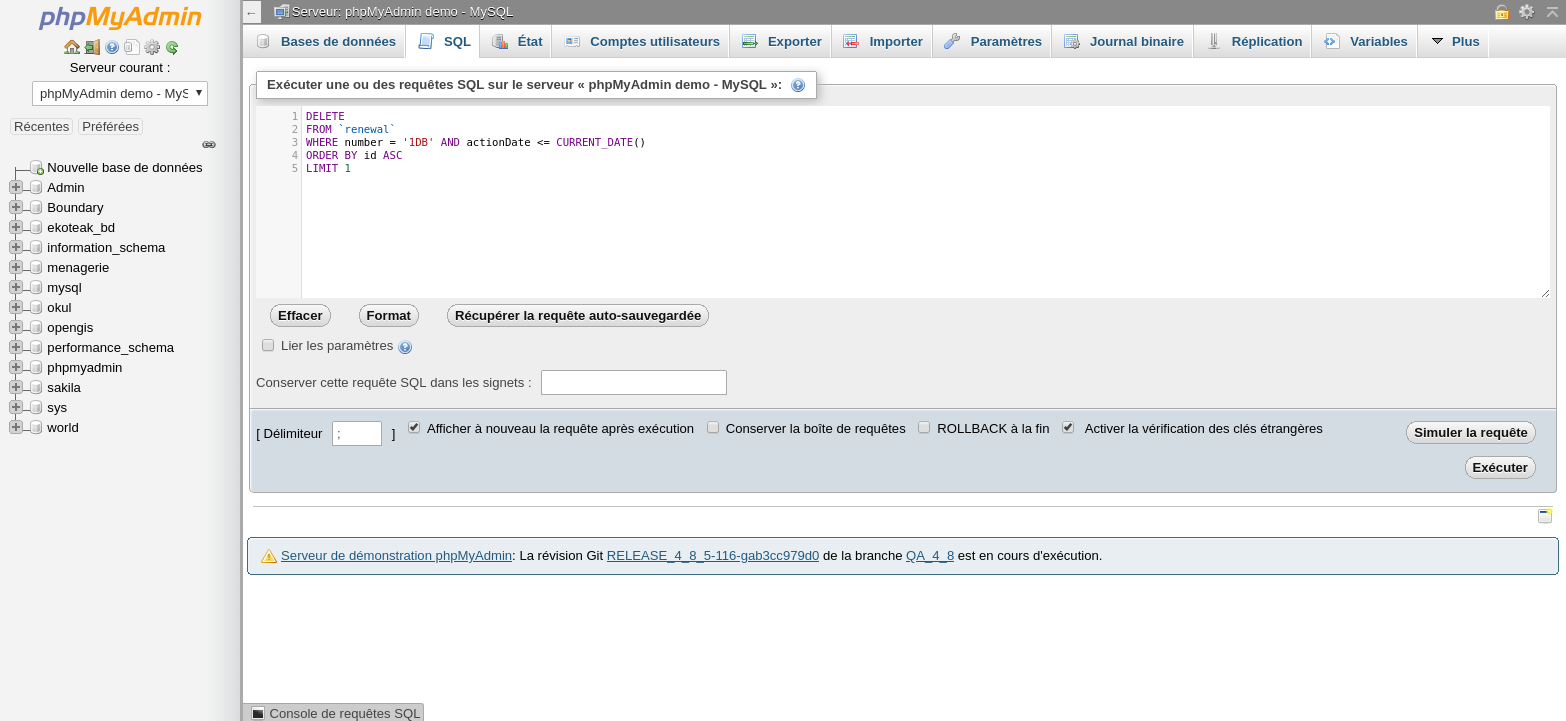
Task: Reload the navigation panel with the green refresh icon
Action: click(x=172, y=47)
